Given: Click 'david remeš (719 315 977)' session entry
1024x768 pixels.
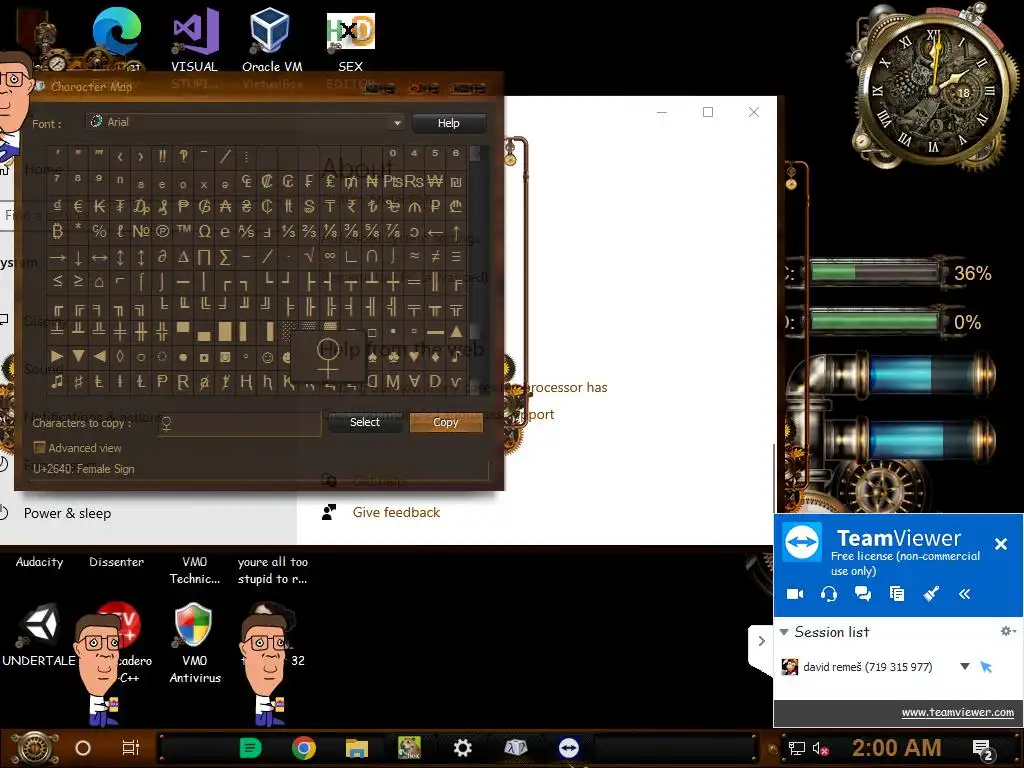Looking at the screenshot, I should [x=867, y=667].
